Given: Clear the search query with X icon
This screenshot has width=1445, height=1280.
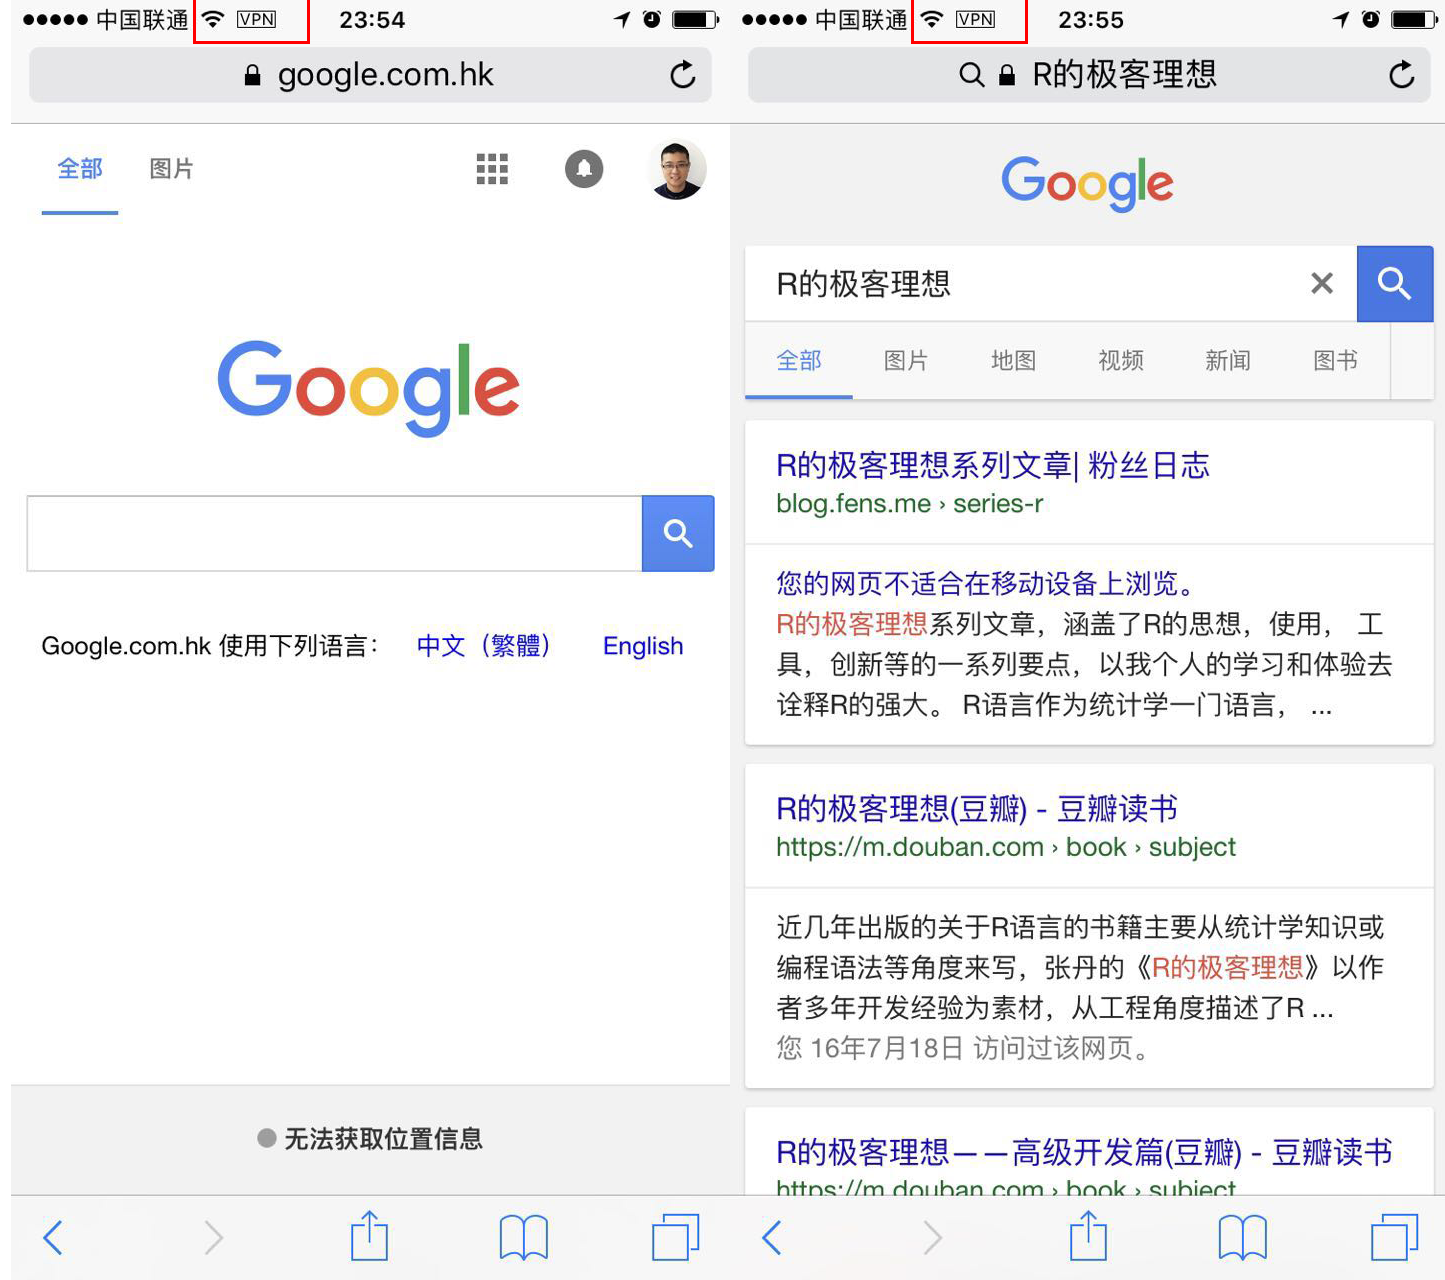Looking at the screenshot, I should point(1322,284).
